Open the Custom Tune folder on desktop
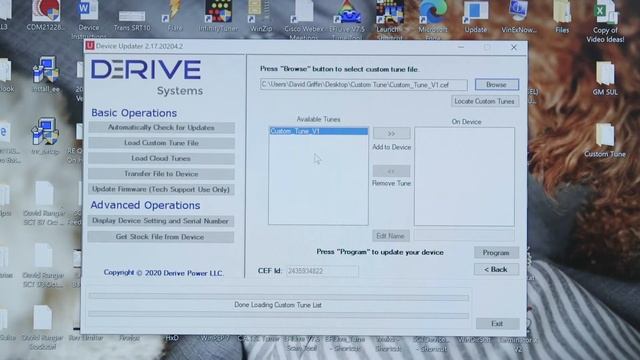This screenshot has height=360, width=640. (604, 141)
